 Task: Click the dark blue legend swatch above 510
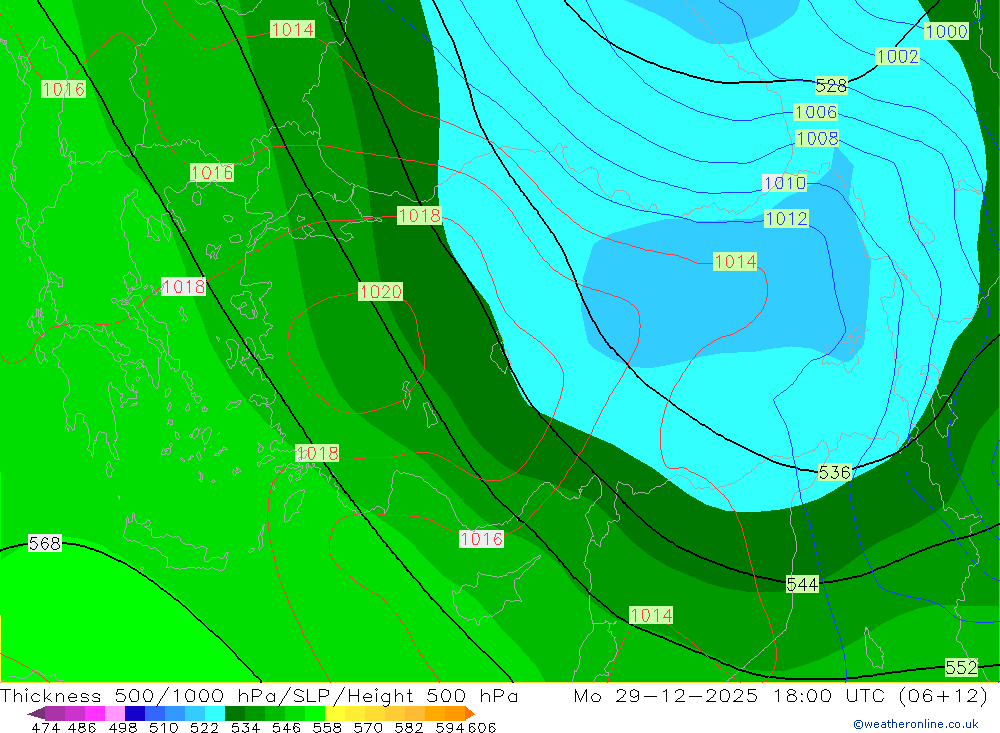click(x=135, y=713)
